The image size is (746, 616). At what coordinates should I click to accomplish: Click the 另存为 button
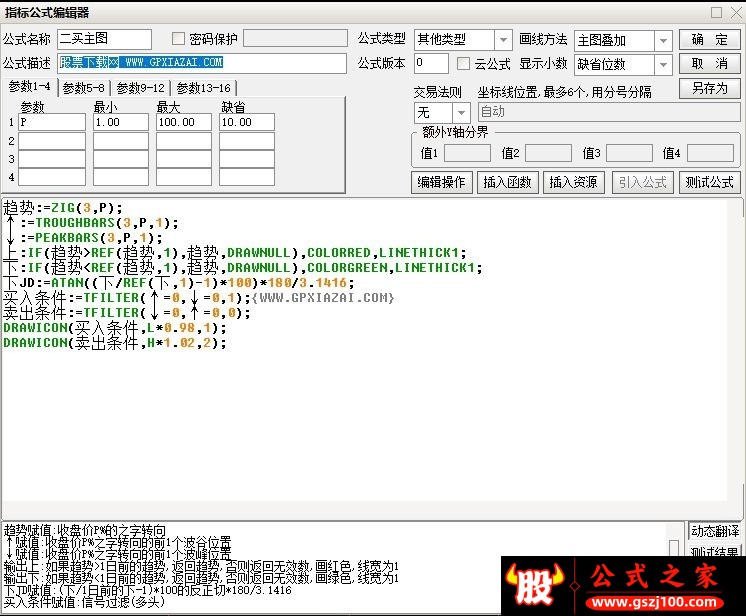(709, 88)
